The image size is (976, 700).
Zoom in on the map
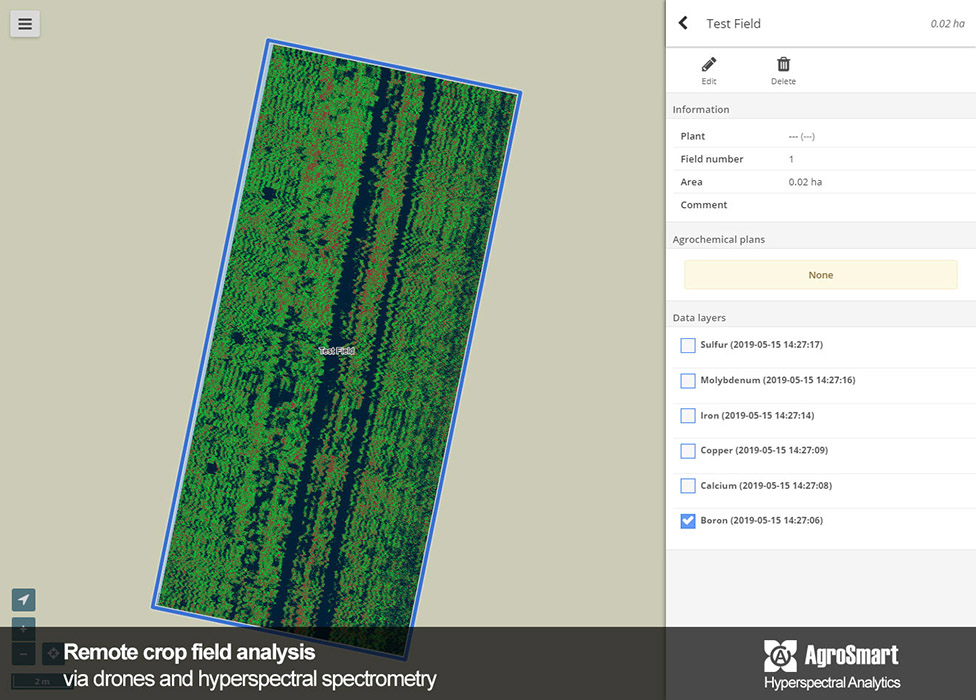pyautogui.click(x=23, y=629)
